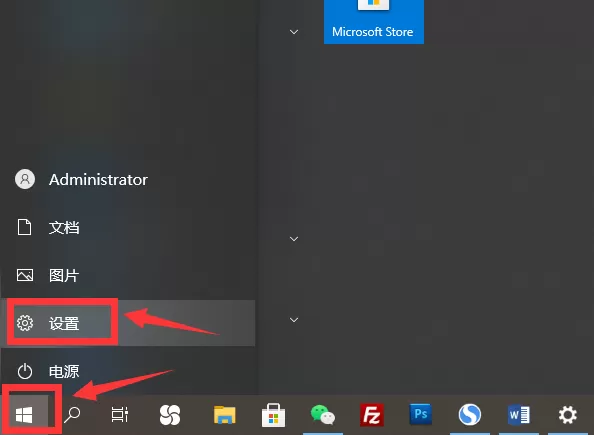Launch the fan-shaped white app on taskbar
This screenshot has height=435, width=594.
(x=170, y=415)
